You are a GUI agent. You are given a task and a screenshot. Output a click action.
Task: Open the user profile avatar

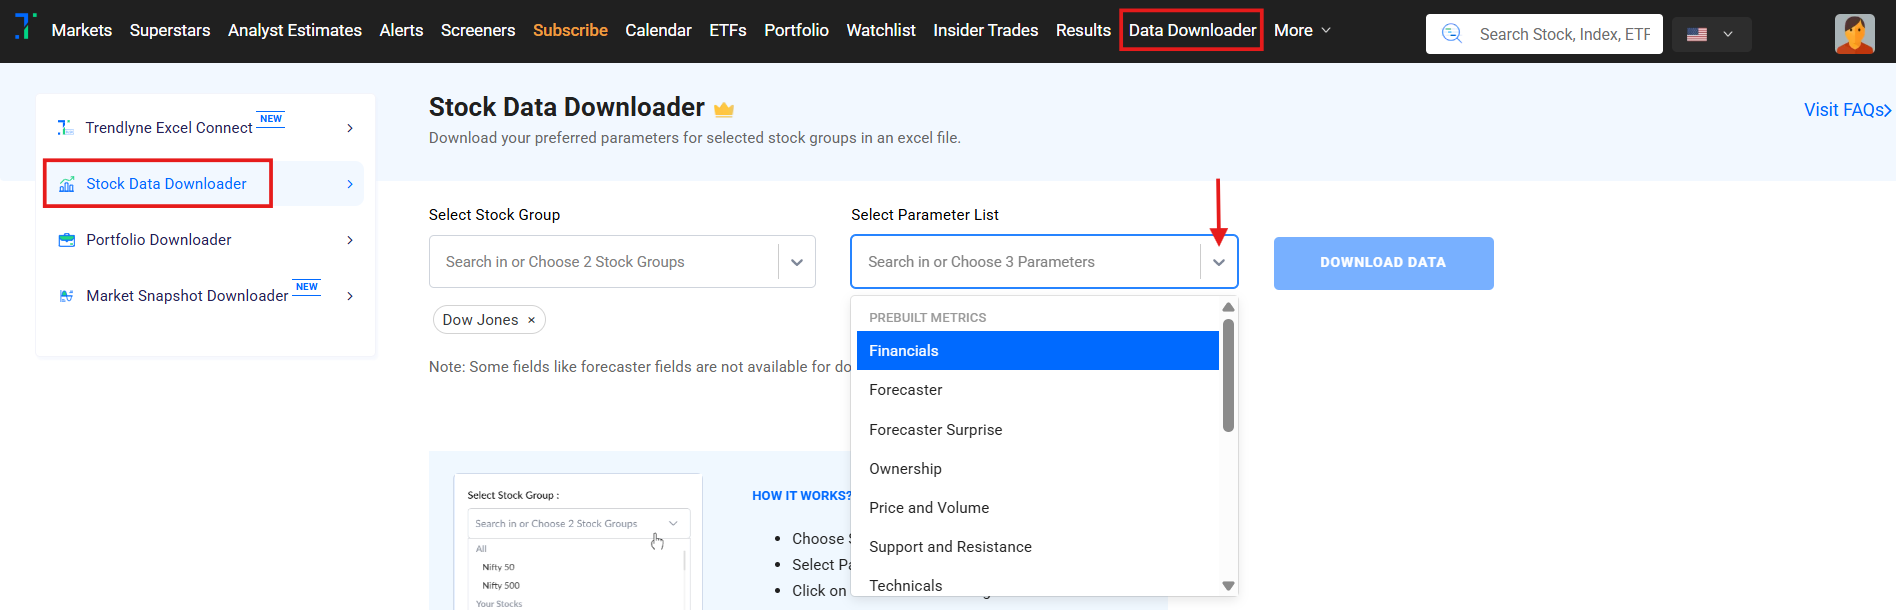pyautogui.click(x=1855, y=33)
